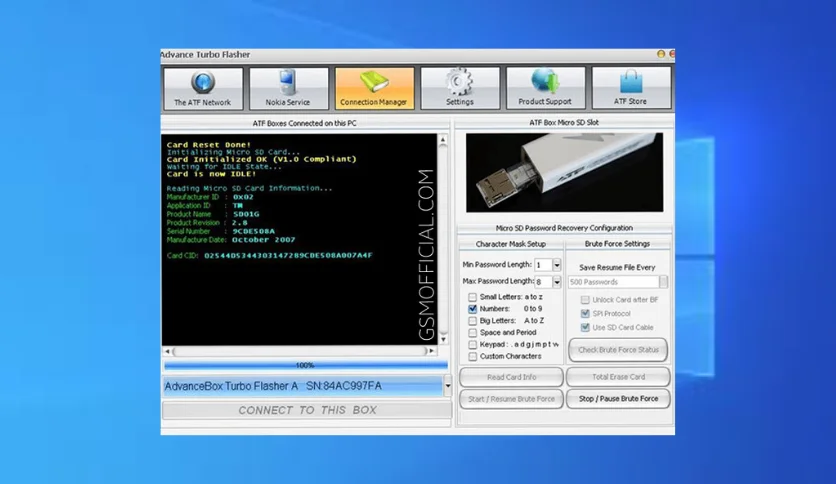836x484 pixels.
Task: Expand the Max Password Length dropdown
Action: 557,281
